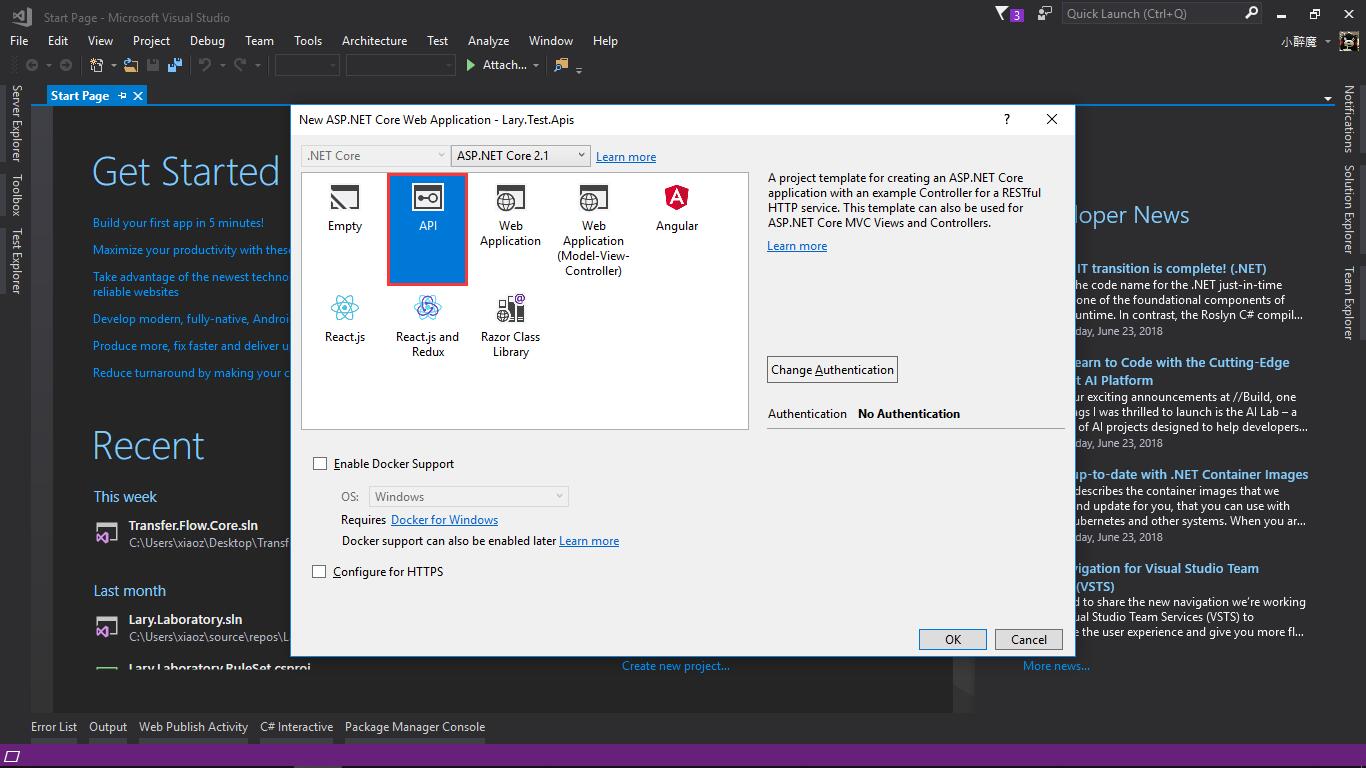Click the Find in Files toolbar icon

point(561,65)
